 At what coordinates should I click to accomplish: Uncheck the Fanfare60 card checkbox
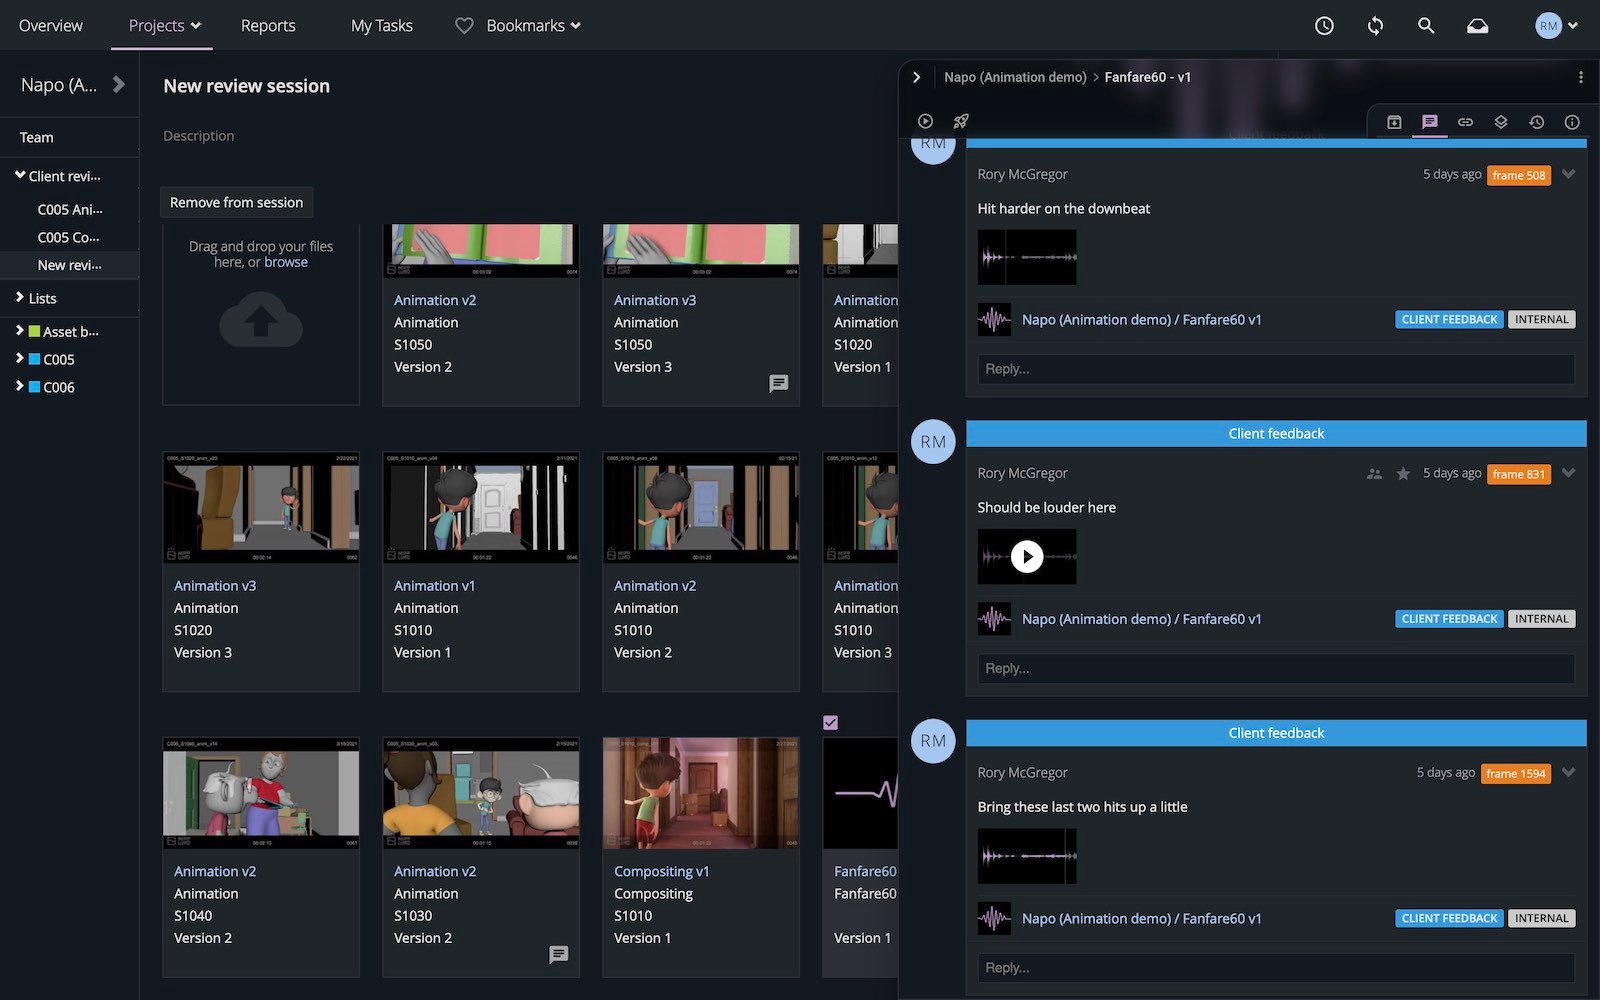click(831, 722)
